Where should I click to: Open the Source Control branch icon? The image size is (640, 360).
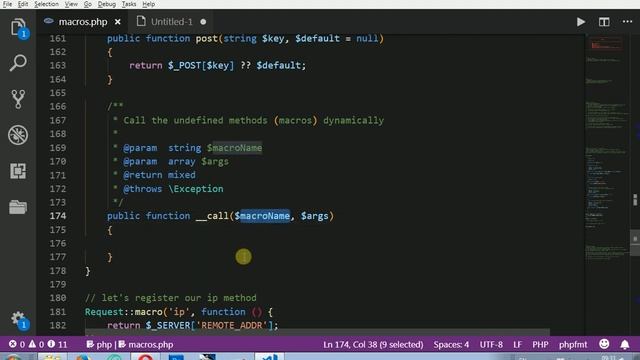pyautogui.click(x=18, y=99)
